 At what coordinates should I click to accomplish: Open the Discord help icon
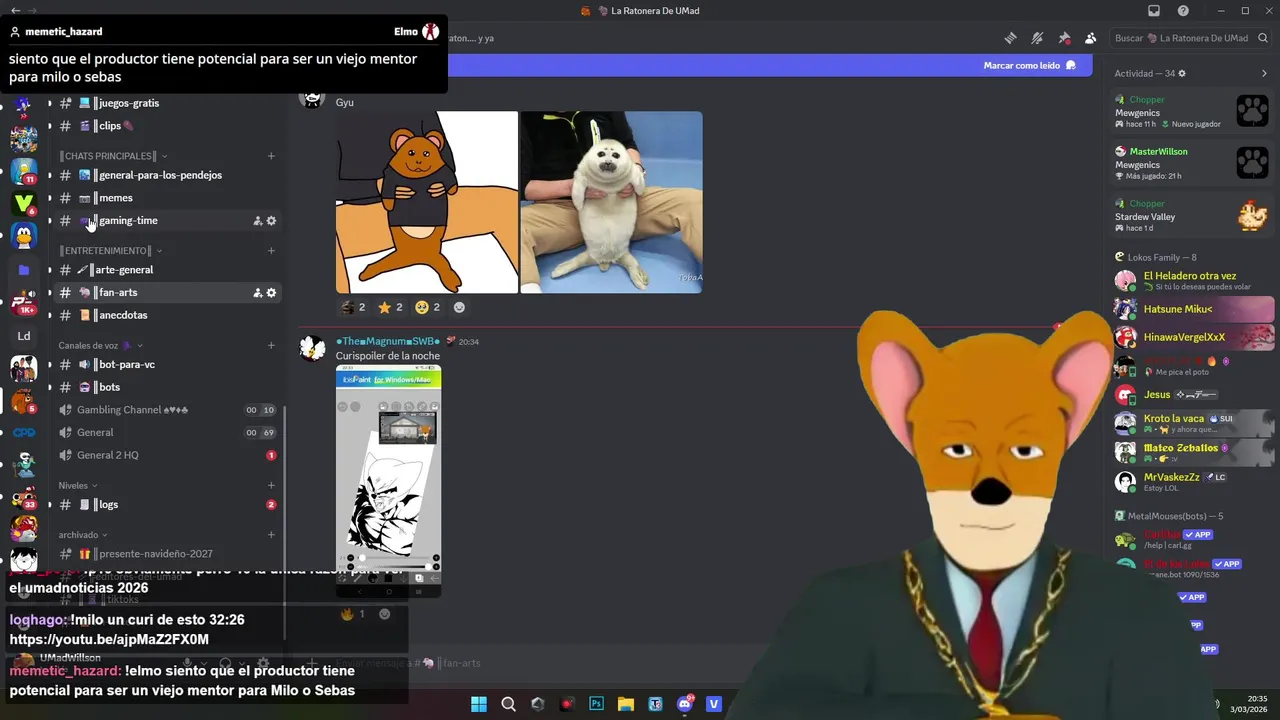[x=1183, y=11]
